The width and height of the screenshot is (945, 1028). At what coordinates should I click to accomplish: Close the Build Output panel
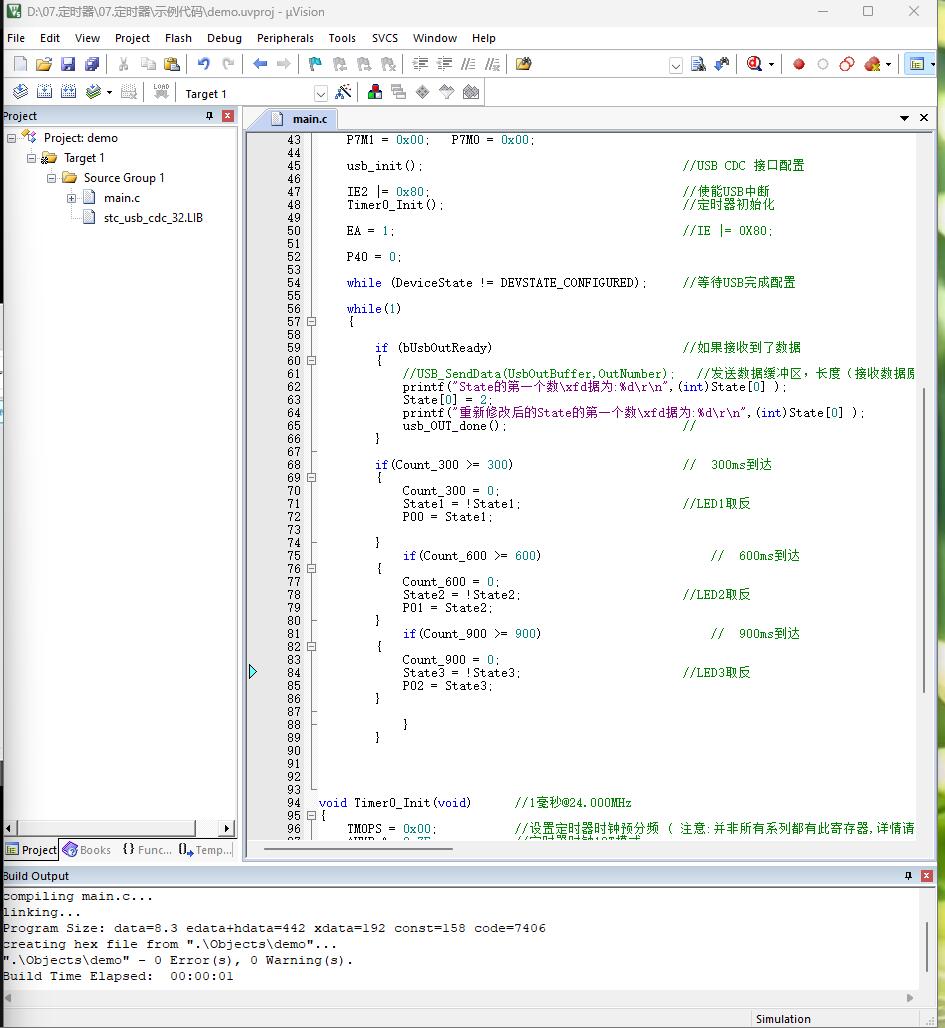pyautogui.click(x=927, y=876)
